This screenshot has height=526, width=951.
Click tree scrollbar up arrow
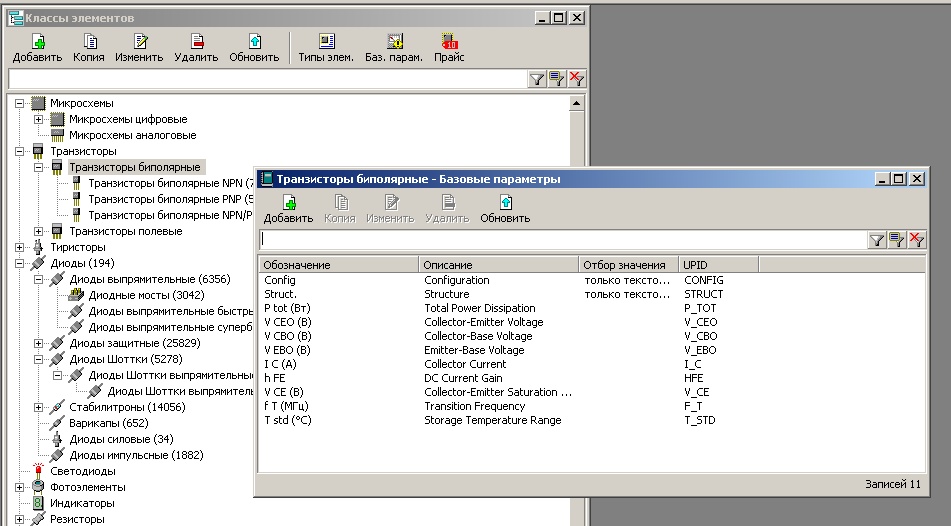(576, 104)
